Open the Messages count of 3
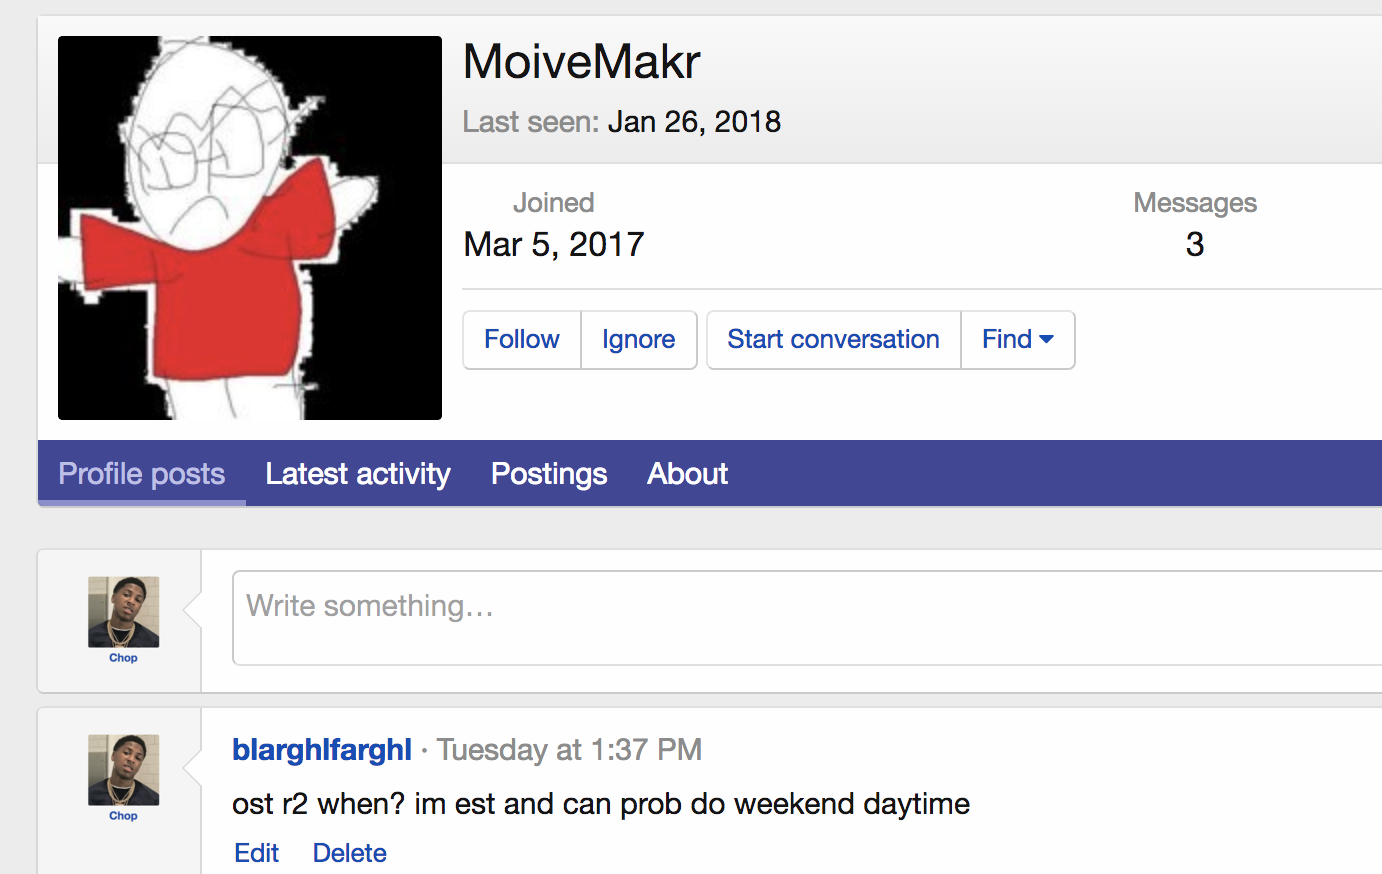This screenshot has width=1382, height=874. click(1194, 245)
